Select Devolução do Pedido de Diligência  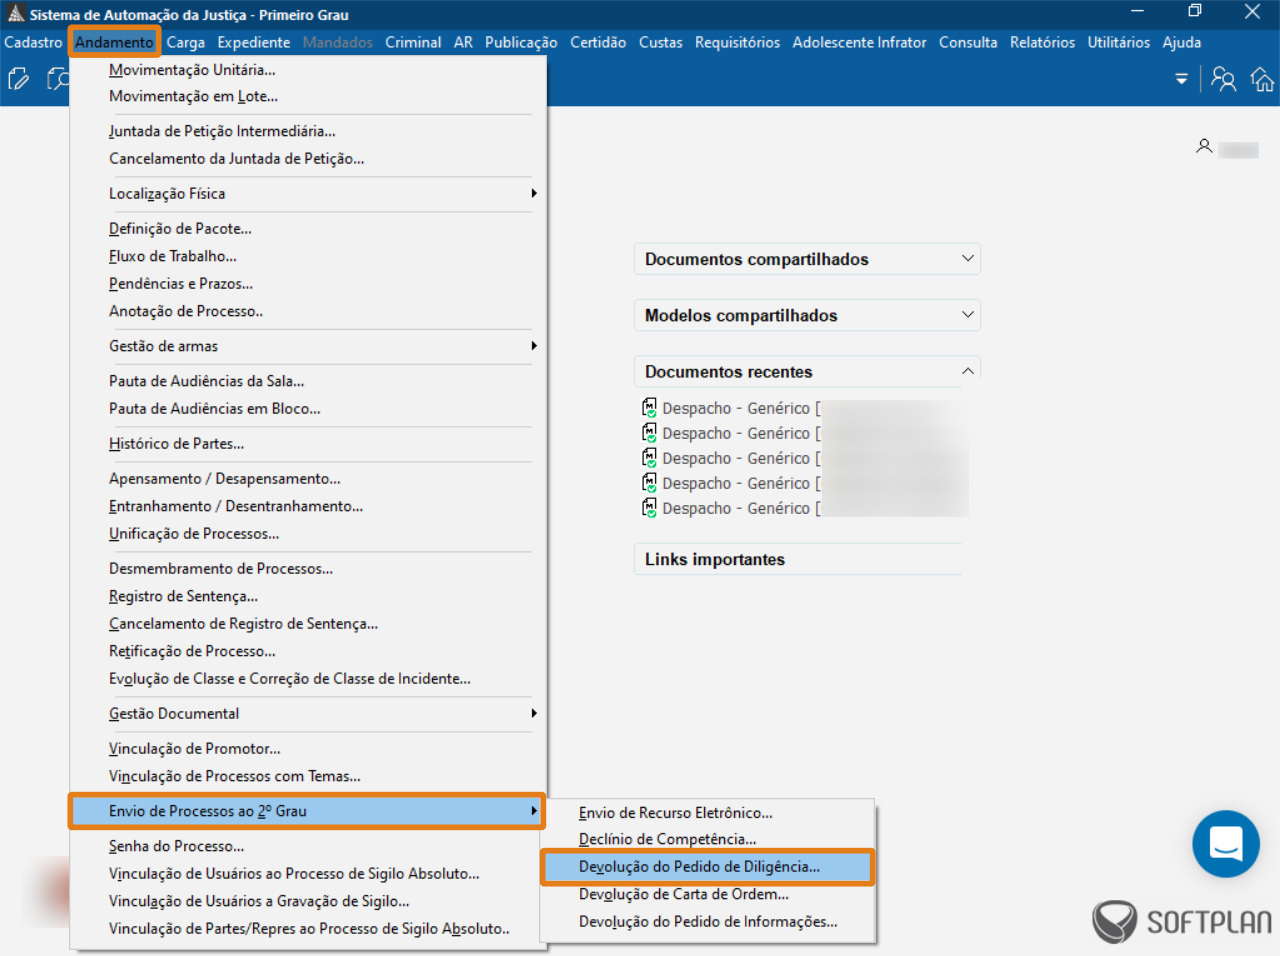click(x=699, y=867)
